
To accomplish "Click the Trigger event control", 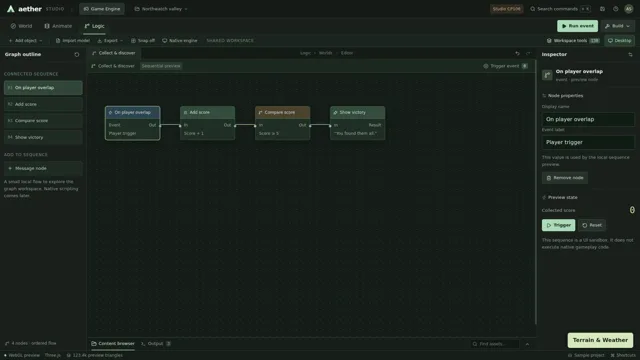I will [x=505, y=66].
